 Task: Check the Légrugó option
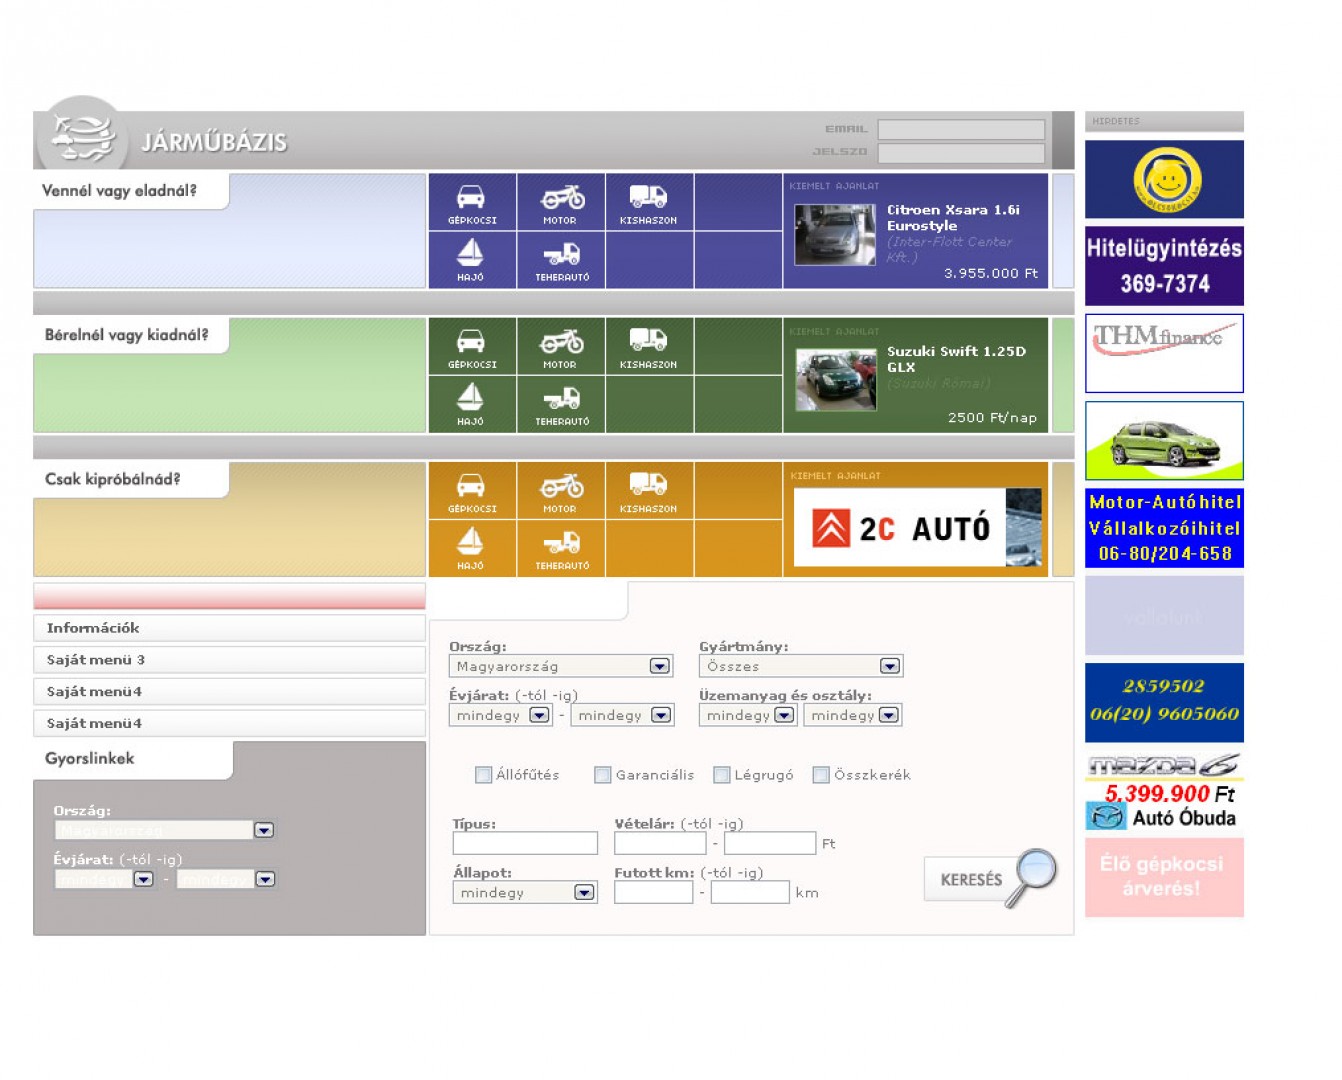tap(722, 775)
